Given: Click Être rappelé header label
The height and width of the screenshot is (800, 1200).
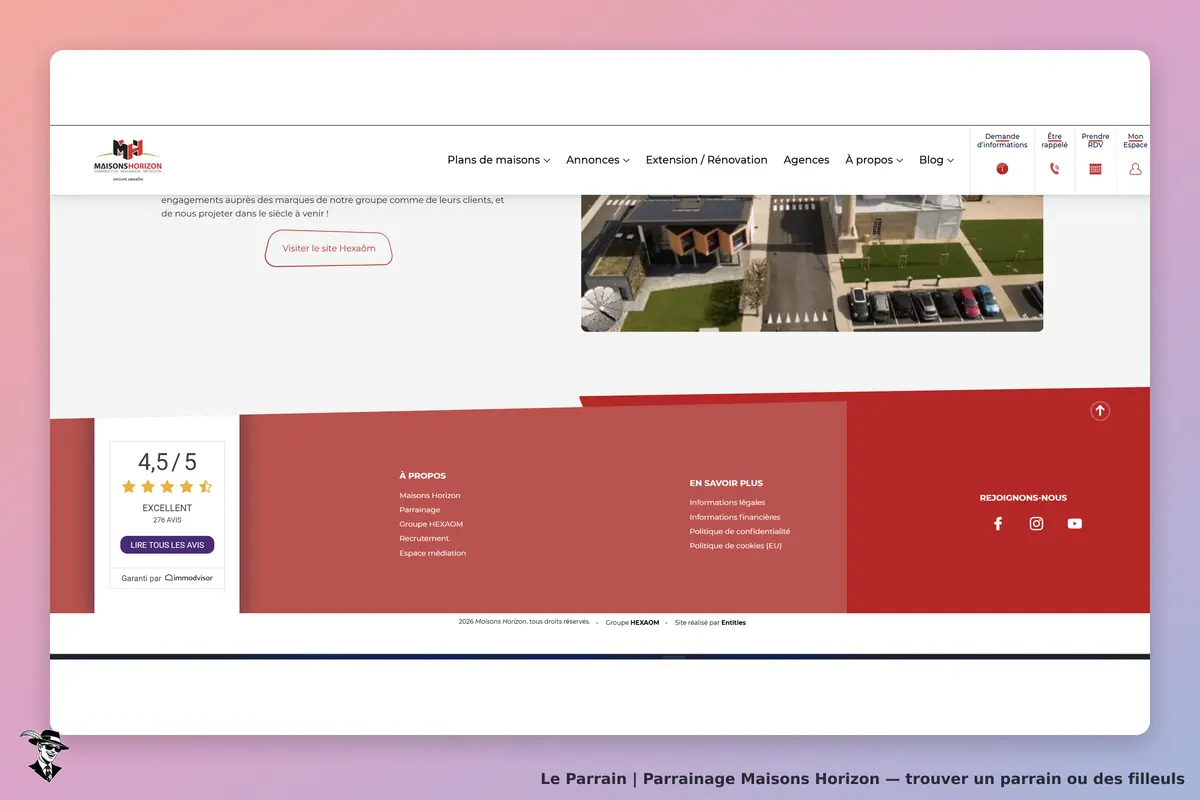Looking at the screenshot, I should 1054,141.
